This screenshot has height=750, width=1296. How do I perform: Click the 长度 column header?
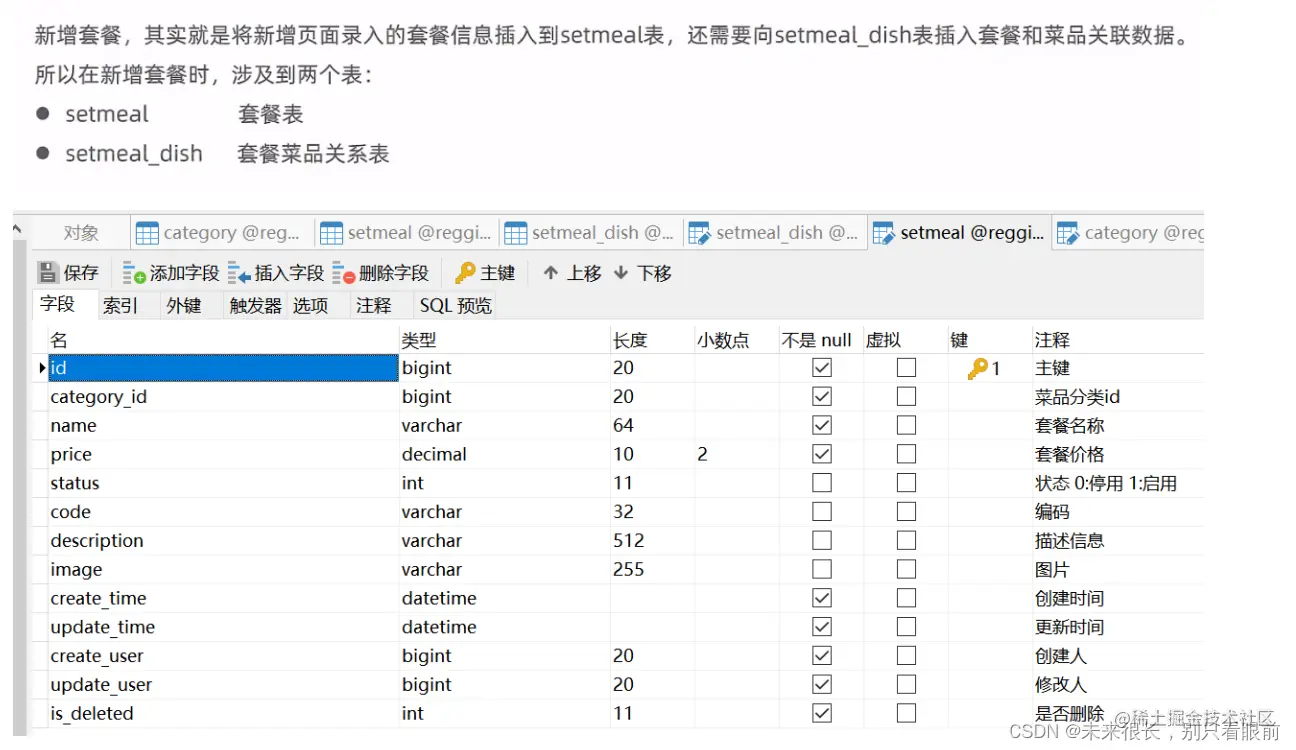click(652, 340)
